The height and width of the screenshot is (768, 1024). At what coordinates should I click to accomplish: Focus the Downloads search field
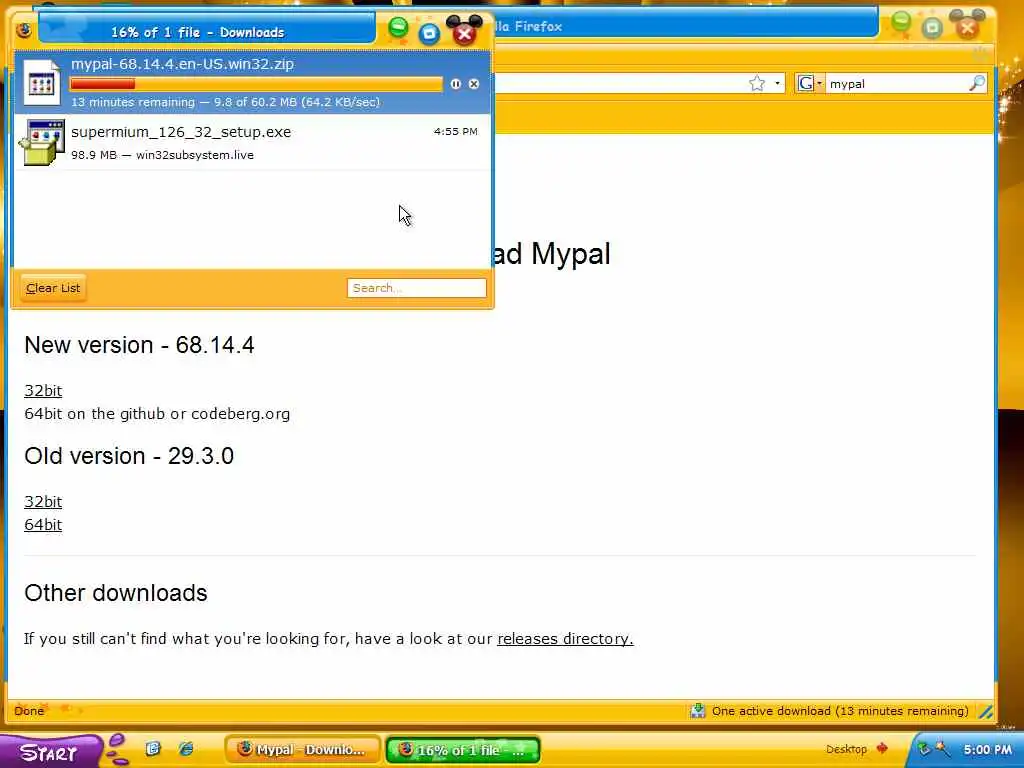[x=417, y=288]
